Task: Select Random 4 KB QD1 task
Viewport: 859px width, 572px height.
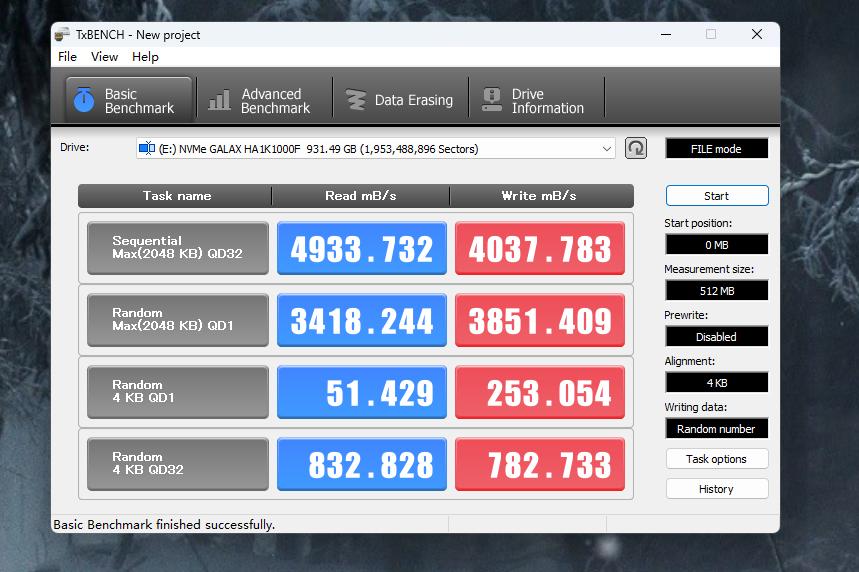Action: [177, 392]
